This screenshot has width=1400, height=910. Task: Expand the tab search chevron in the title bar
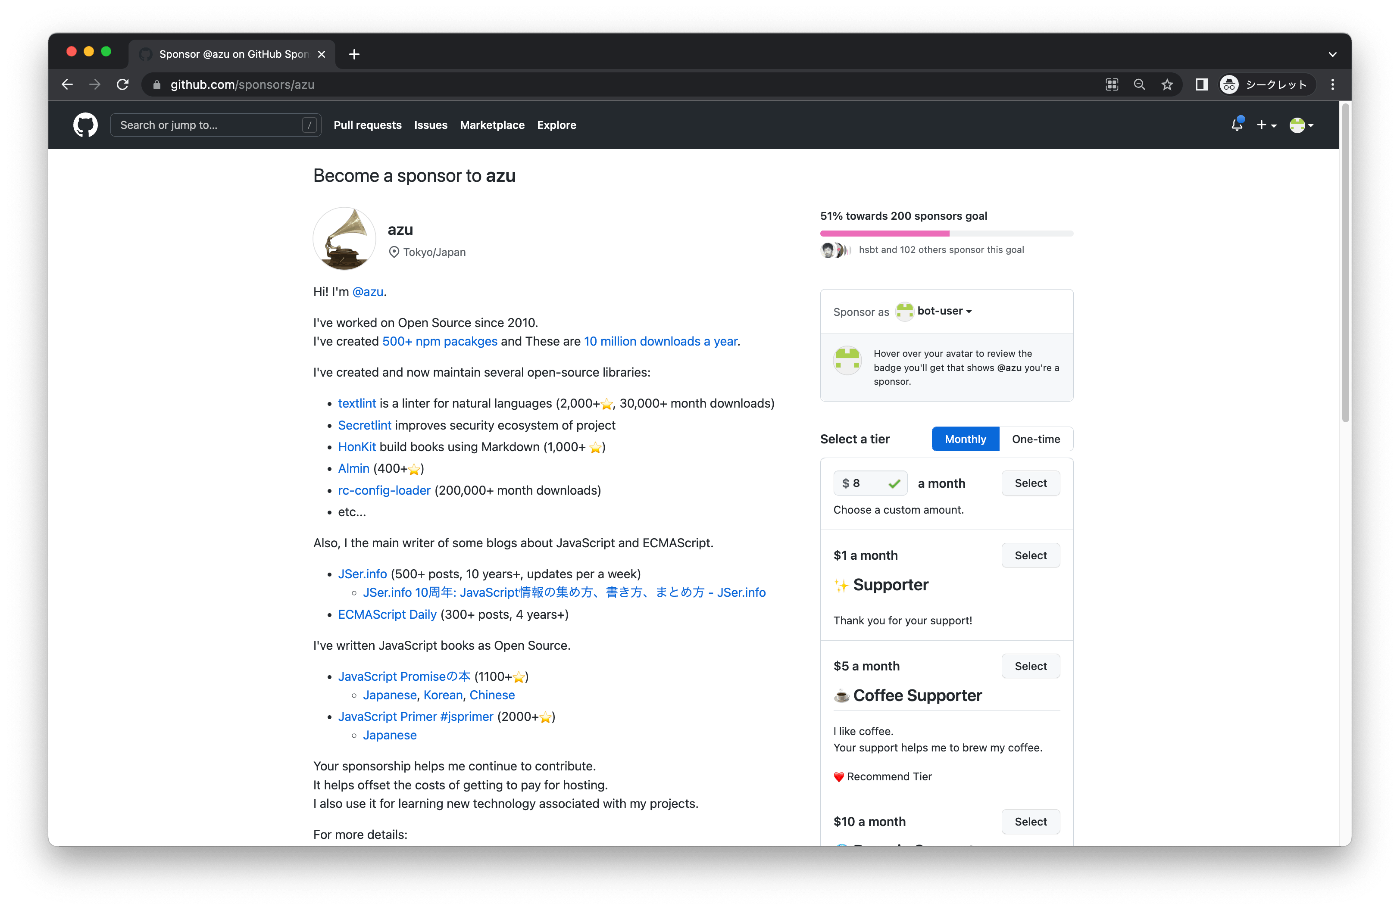(x=1332, y=54)
